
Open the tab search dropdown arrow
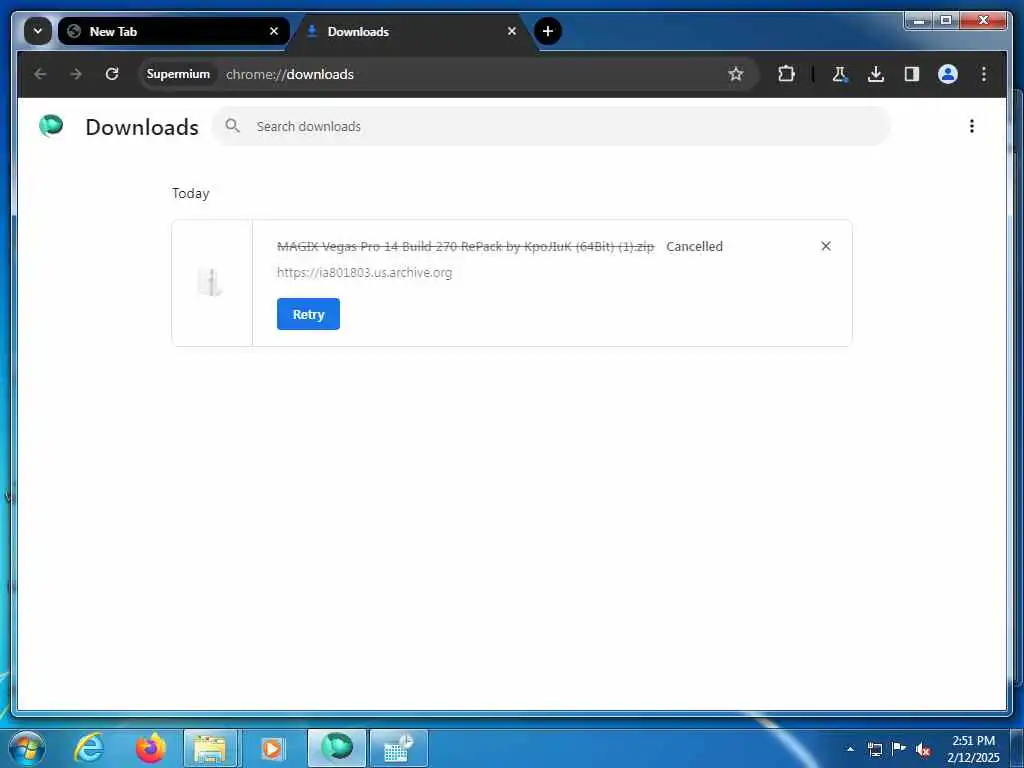38,31
